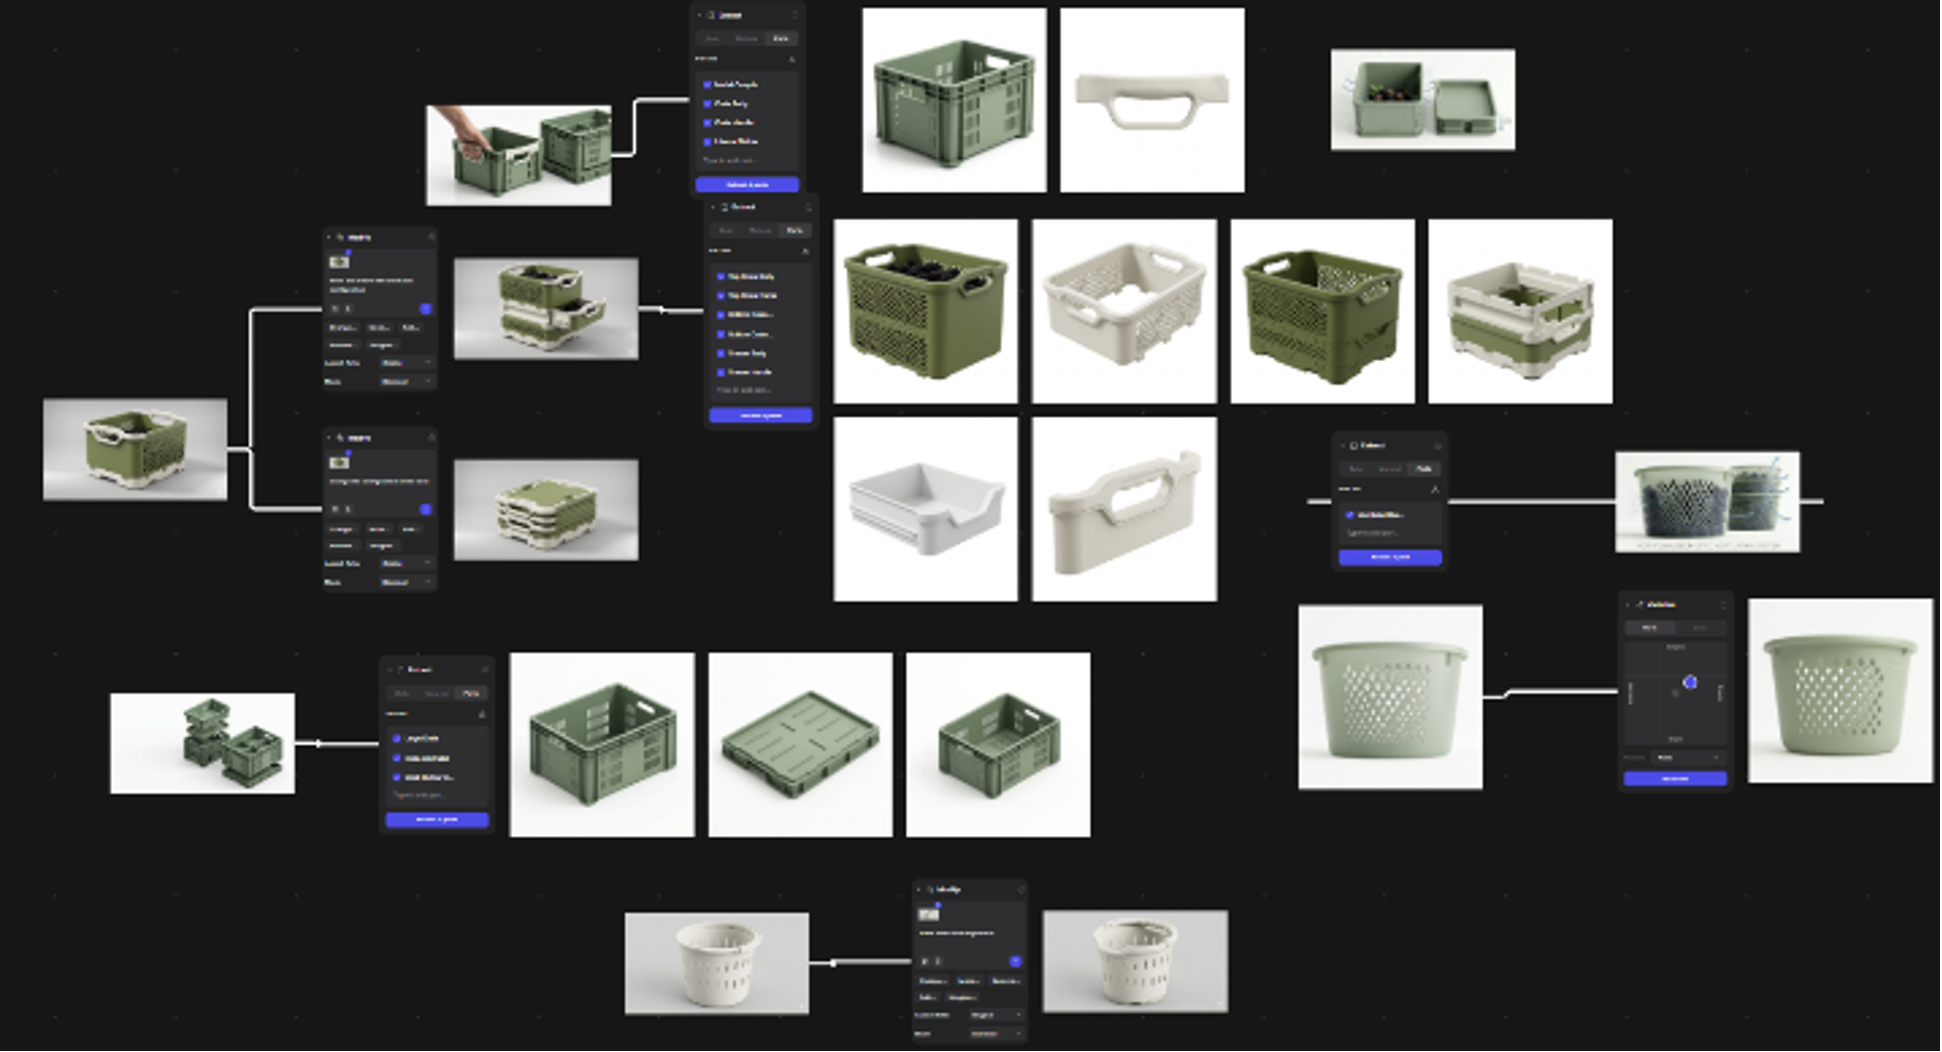Screen dimensions: 1942x1052
Task: Uncheck single checkbox in berry basket extract panel
Action: pos(1350,515)
